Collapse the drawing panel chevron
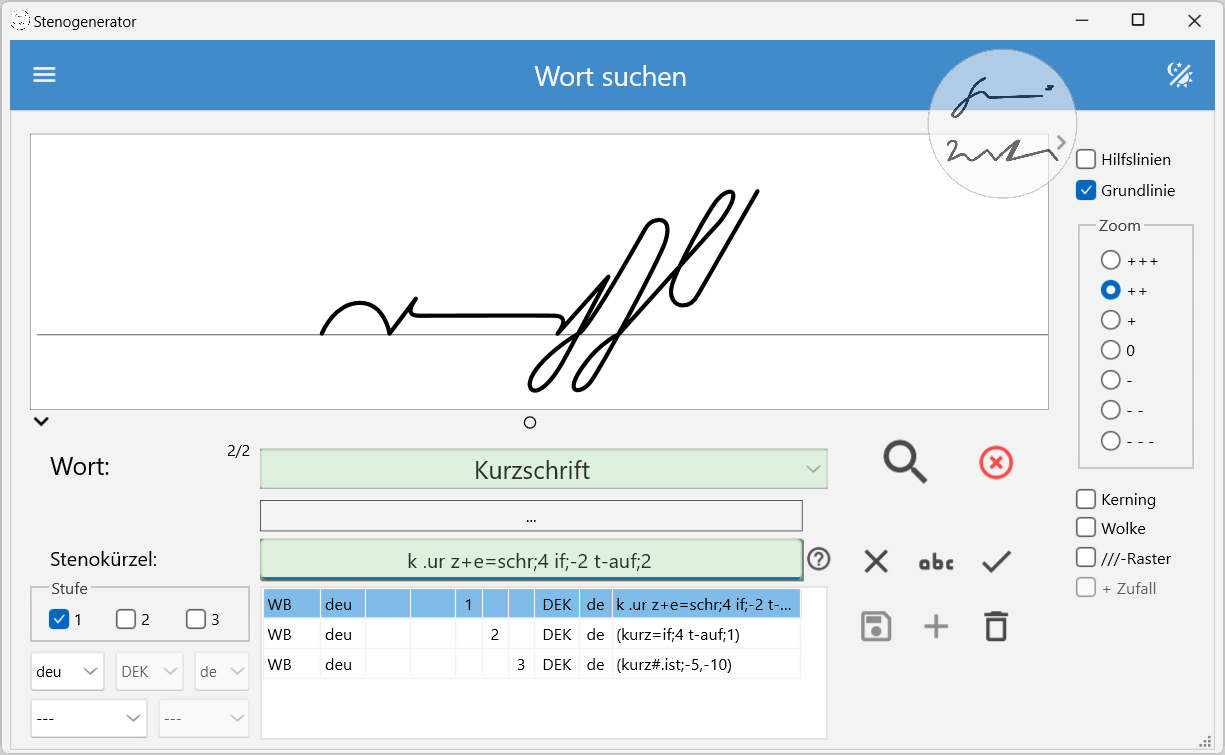 41,421
